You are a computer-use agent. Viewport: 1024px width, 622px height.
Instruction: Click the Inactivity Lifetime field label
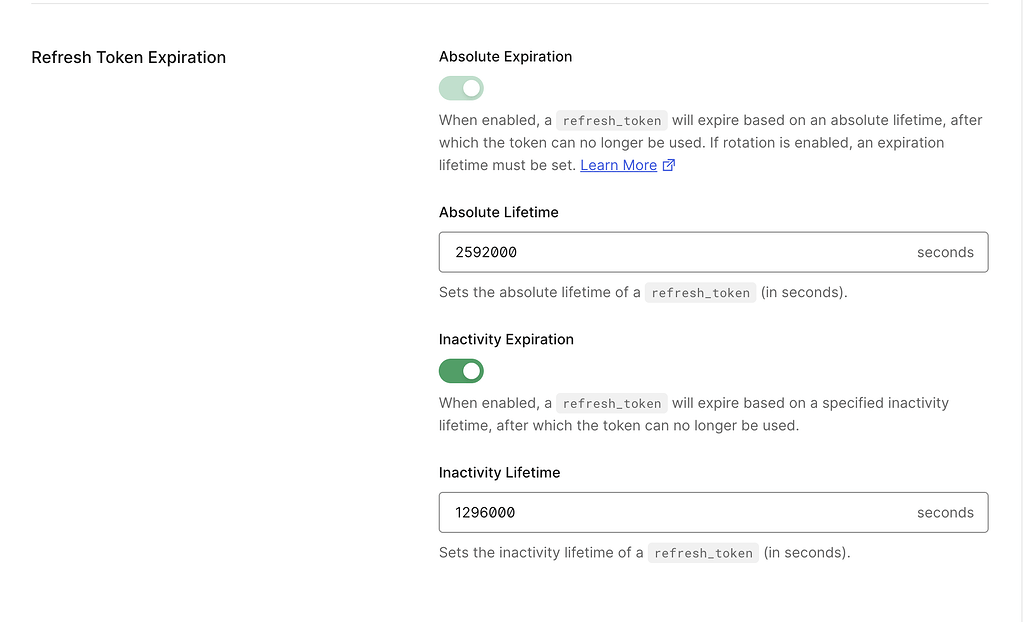point(499,472)
